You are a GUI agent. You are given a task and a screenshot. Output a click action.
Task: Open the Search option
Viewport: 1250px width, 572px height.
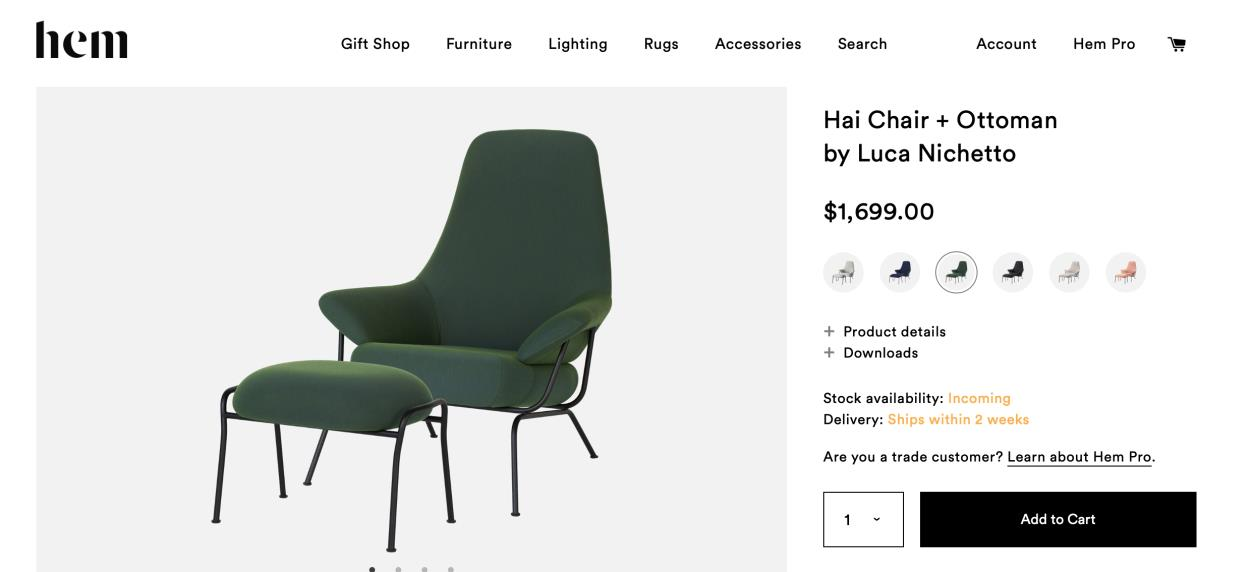coord(862,44)
